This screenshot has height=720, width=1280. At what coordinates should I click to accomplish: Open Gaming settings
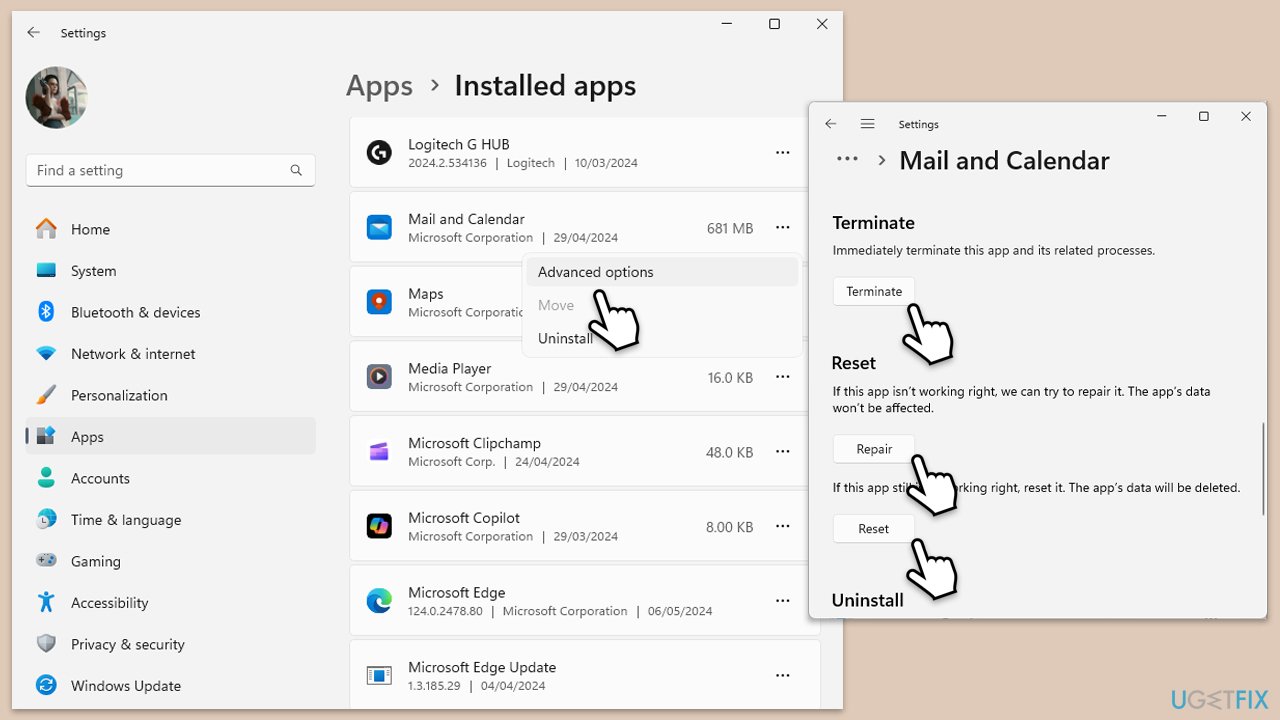171,561
